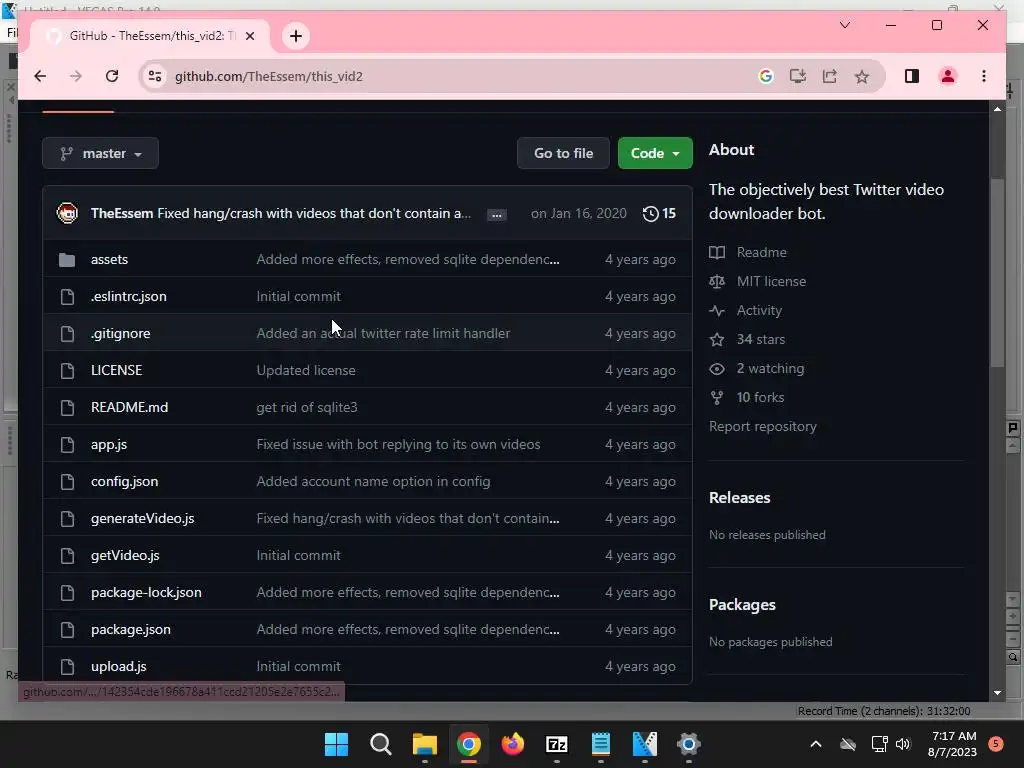1024x768 pixels.
Task: Open the green Code dropdown
Action: 655,153
